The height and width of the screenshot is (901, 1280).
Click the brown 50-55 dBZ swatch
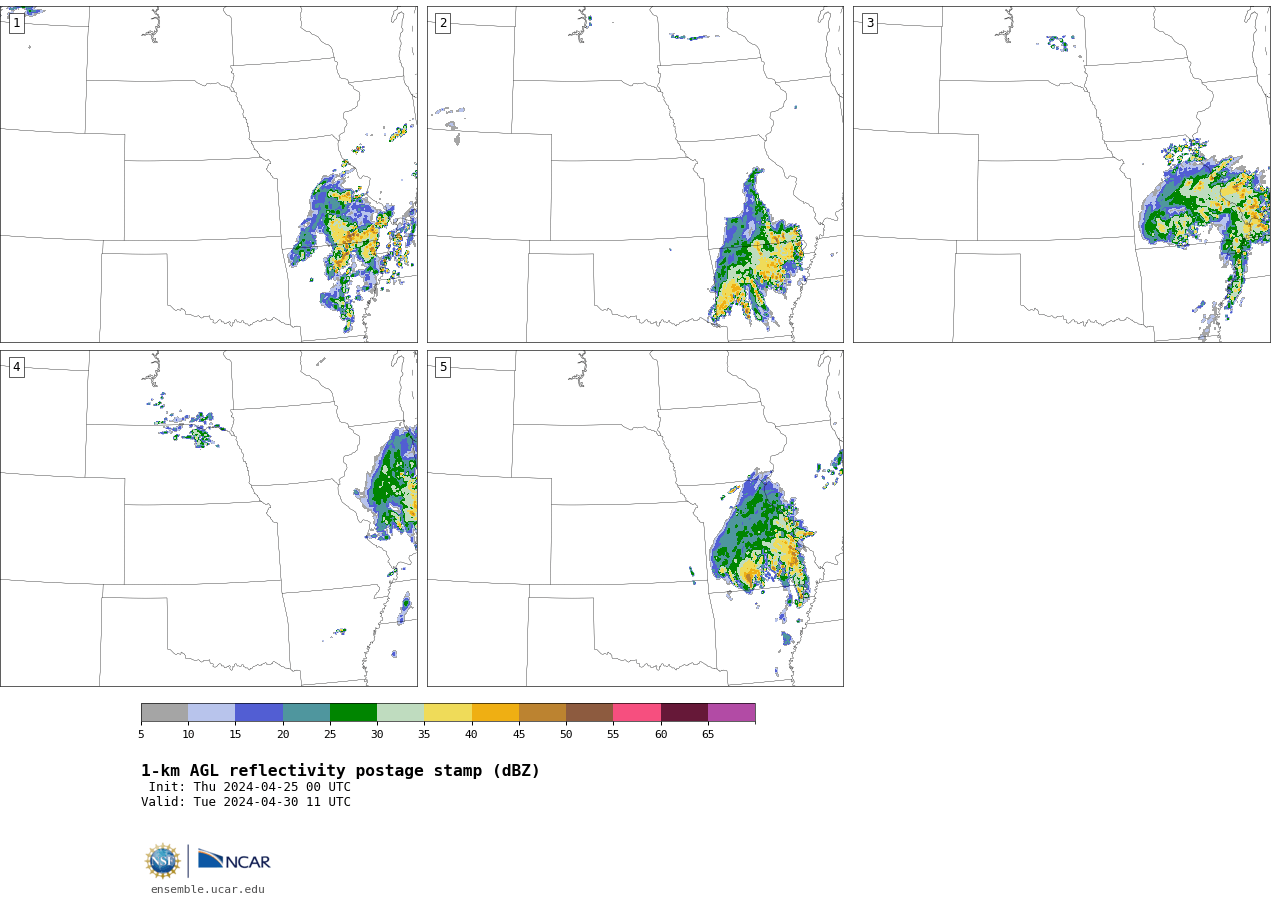tap(589, 713)
